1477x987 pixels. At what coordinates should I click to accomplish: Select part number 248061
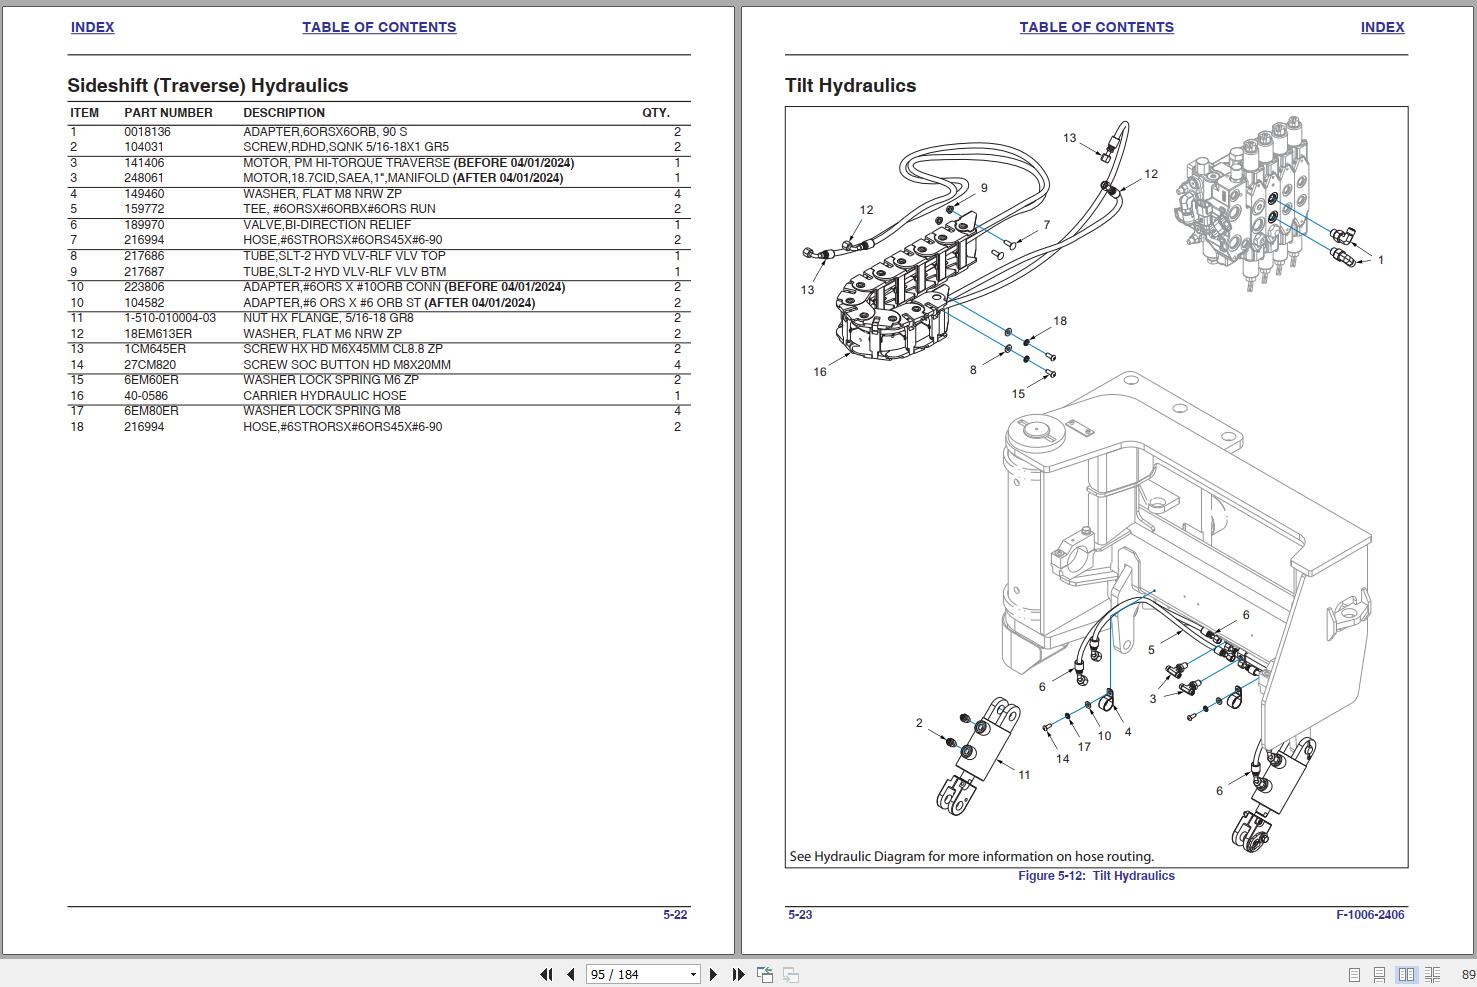click(x=144, y=178)
